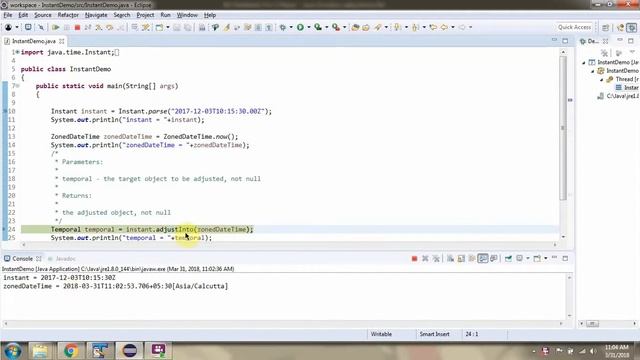Screen dimensions: 640x360
Task: Open the Source menu
Action: (x=43, y=15)
